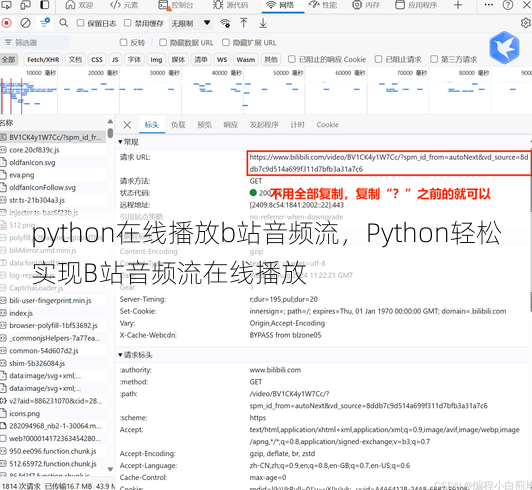Click the request list scrollbar thumb

pos(110,132)
